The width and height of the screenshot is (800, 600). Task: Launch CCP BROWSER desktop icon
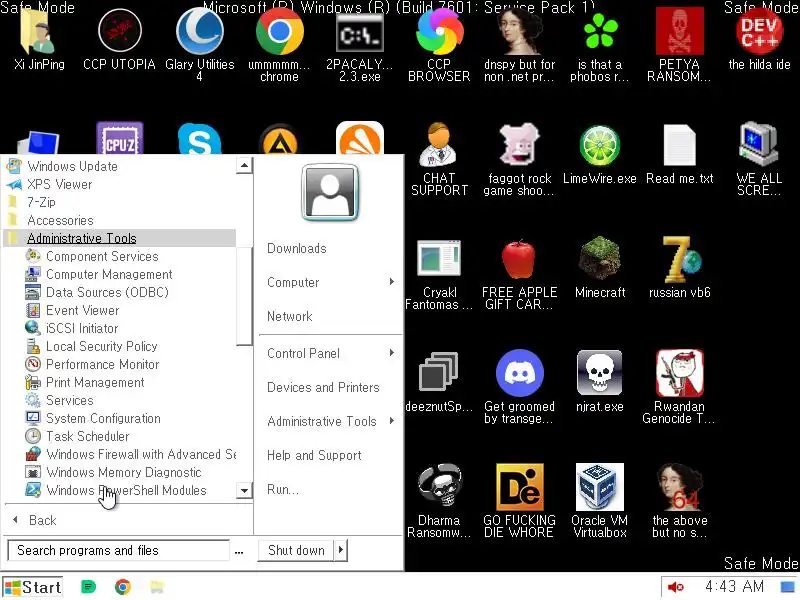(439, 32)
